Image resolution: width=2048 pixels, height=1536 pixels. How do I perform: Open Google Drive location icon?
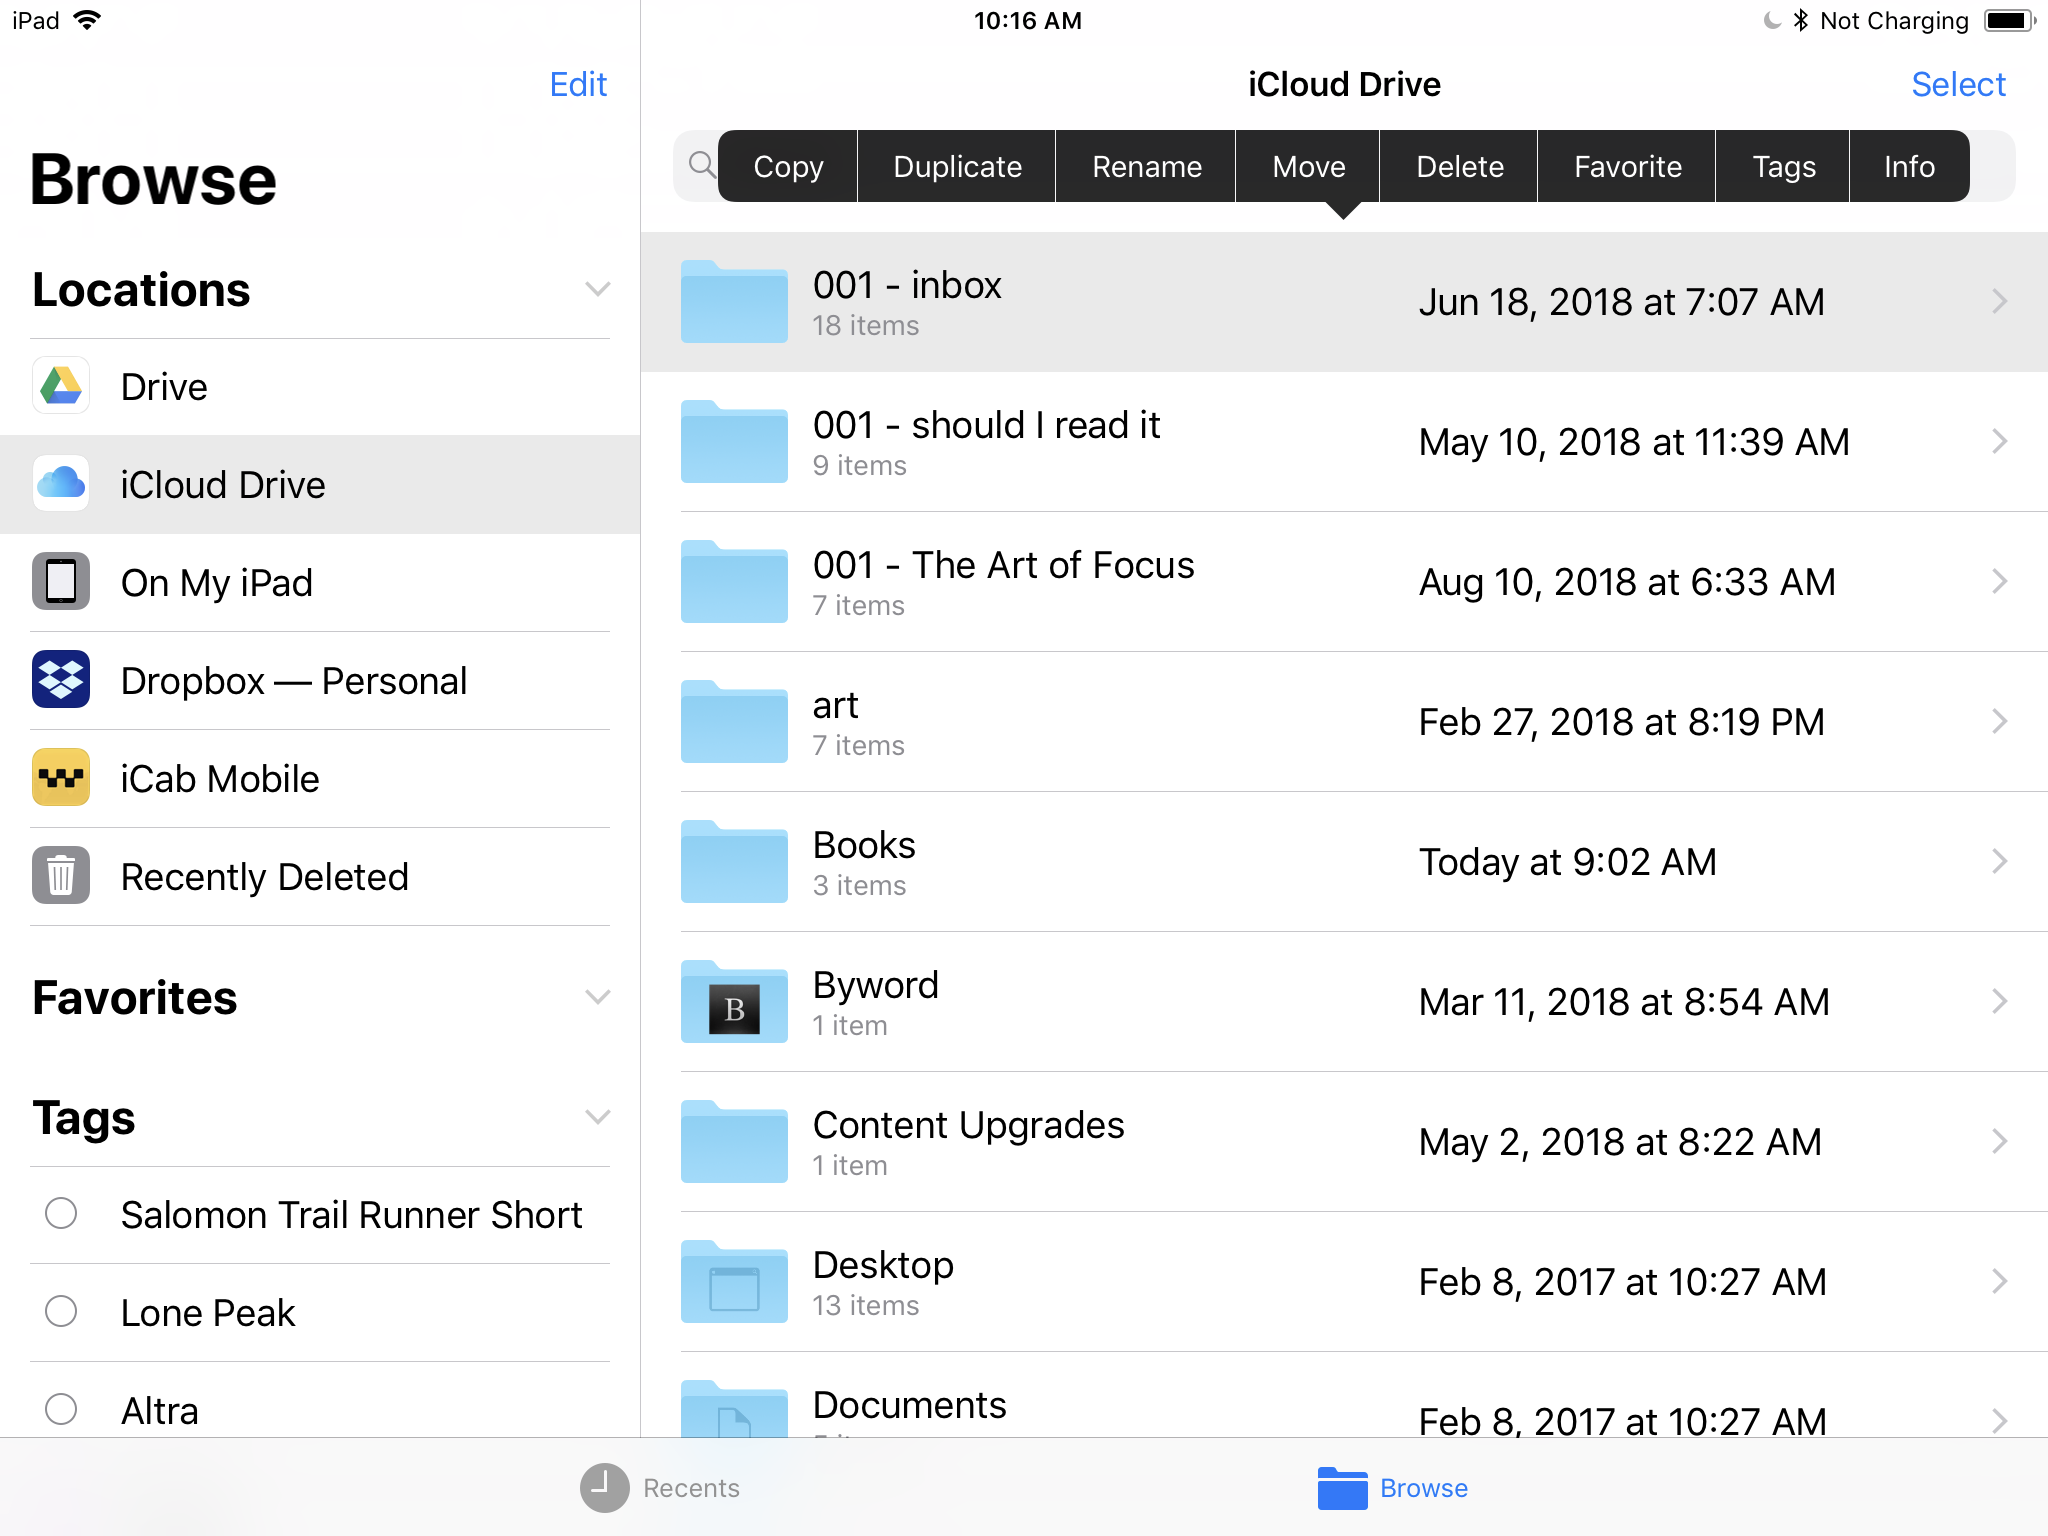point(61,386)
